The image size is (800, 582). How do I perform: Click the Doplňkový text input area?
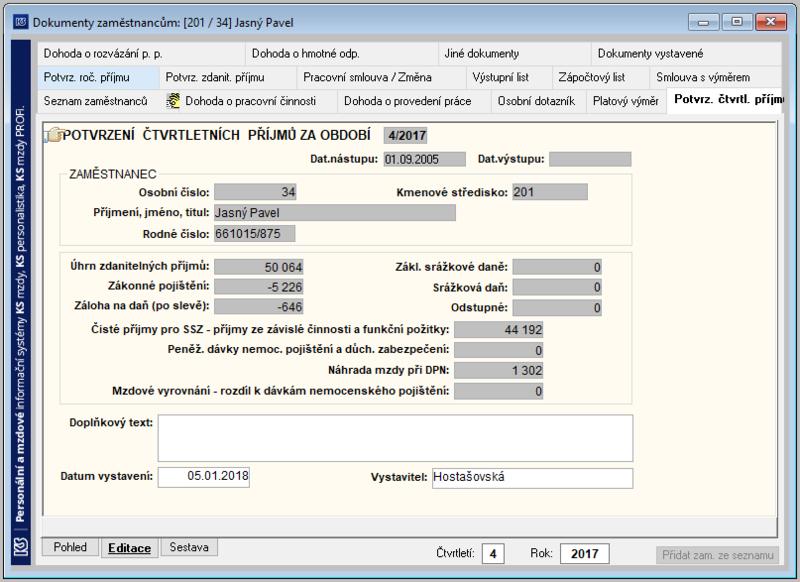pos(395,438)
